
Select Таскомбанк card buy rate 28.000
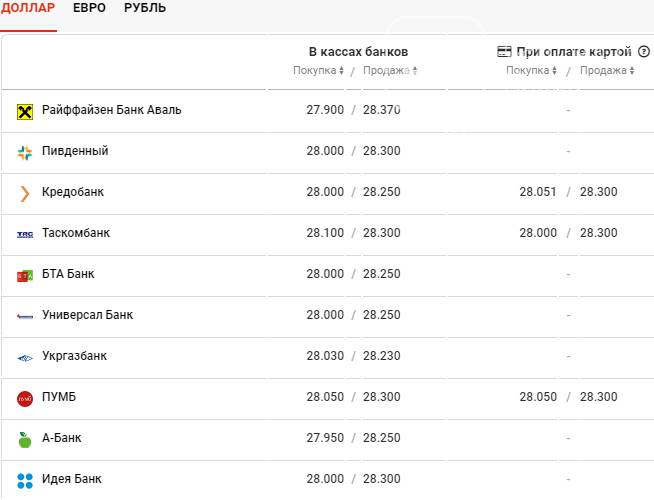(538, 233)
